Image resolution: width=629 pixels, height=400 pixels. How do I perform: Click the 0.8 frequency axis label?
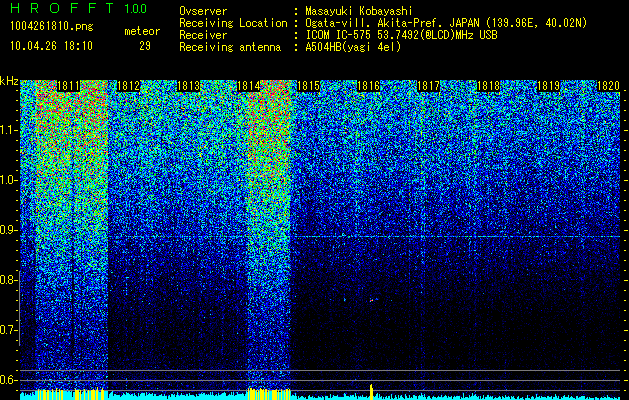tap(9, 280)
